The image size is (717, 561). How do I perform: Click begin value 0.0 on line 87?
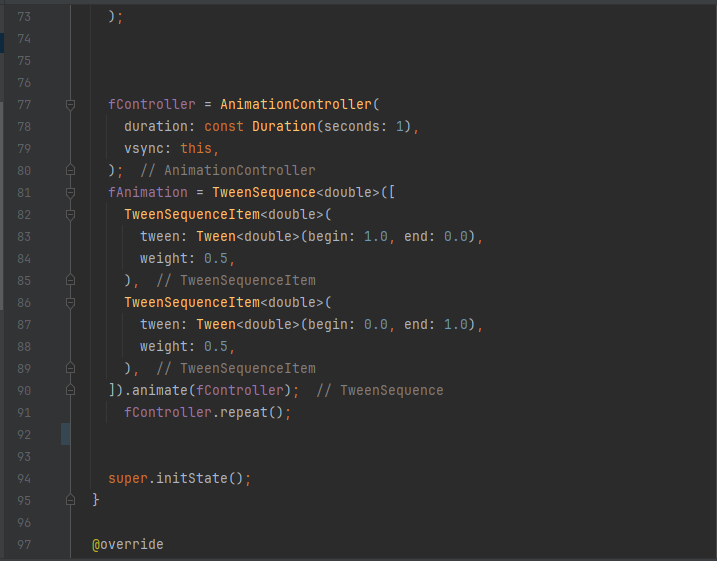375,325
